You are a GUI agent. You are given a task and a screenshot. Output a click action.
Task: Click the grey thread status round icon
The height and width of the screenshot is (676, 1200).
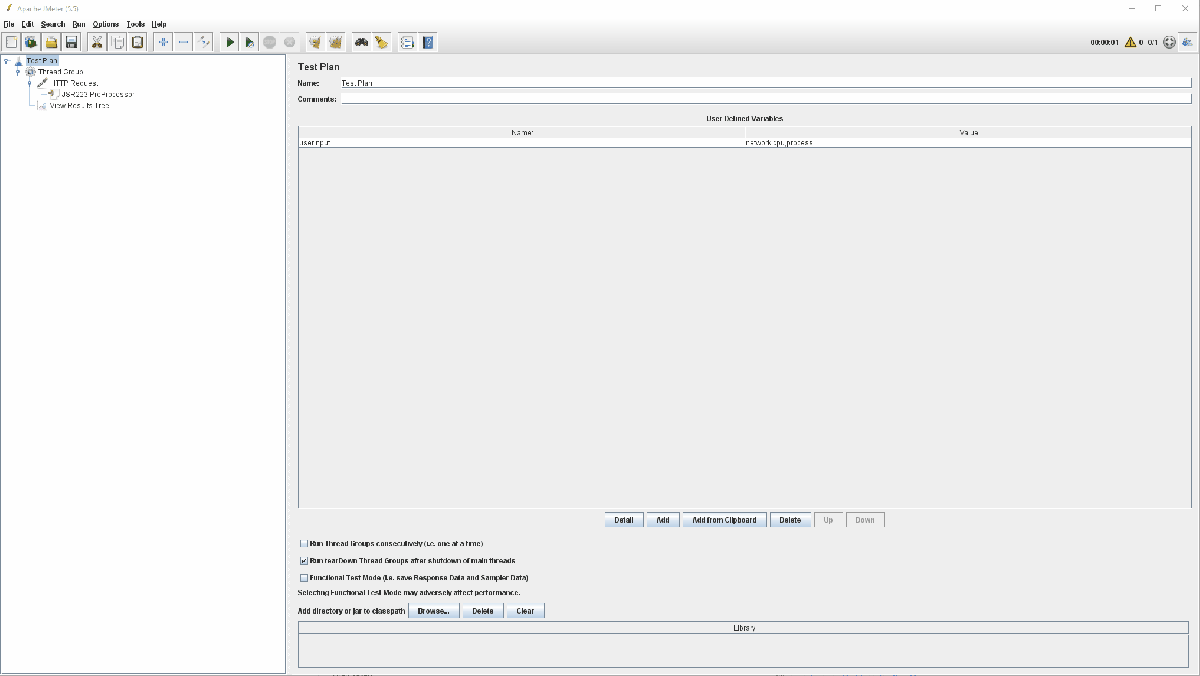1169,42
